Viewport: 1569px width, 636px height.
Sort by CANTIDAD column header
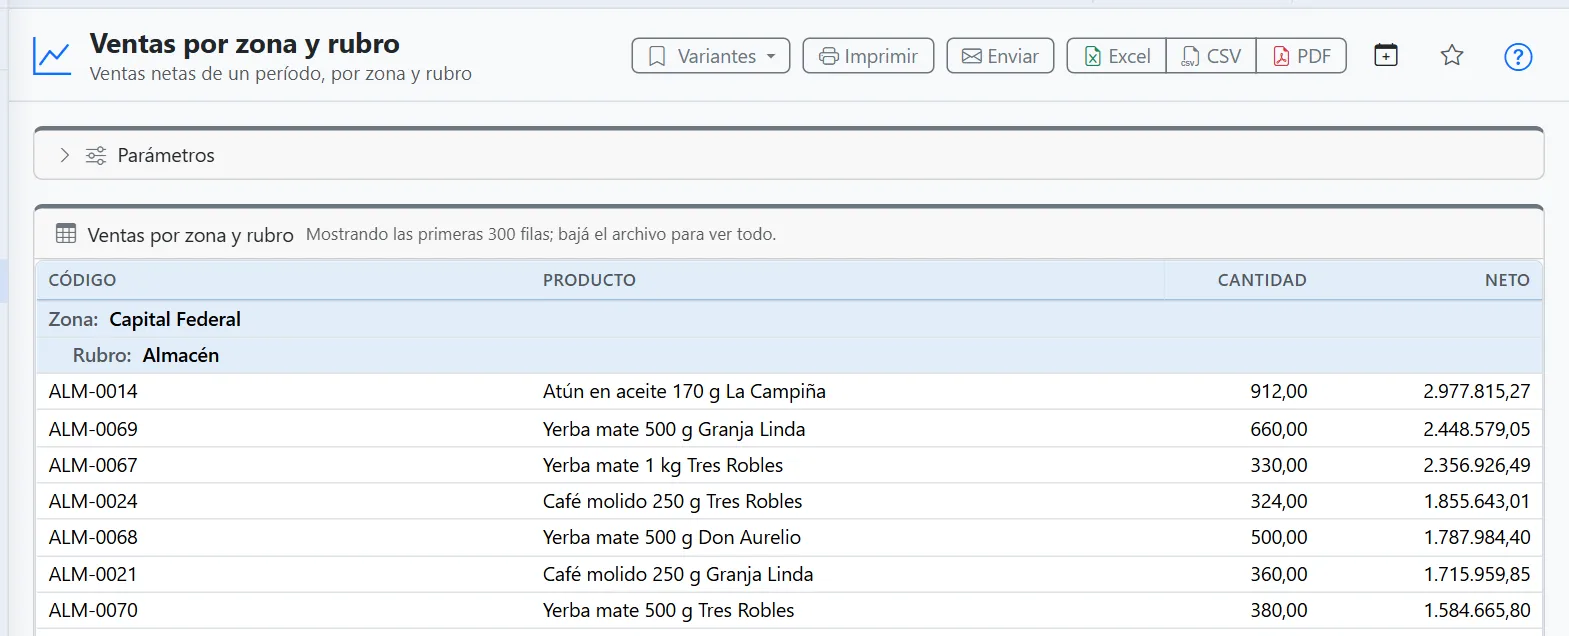[1262, 280]
